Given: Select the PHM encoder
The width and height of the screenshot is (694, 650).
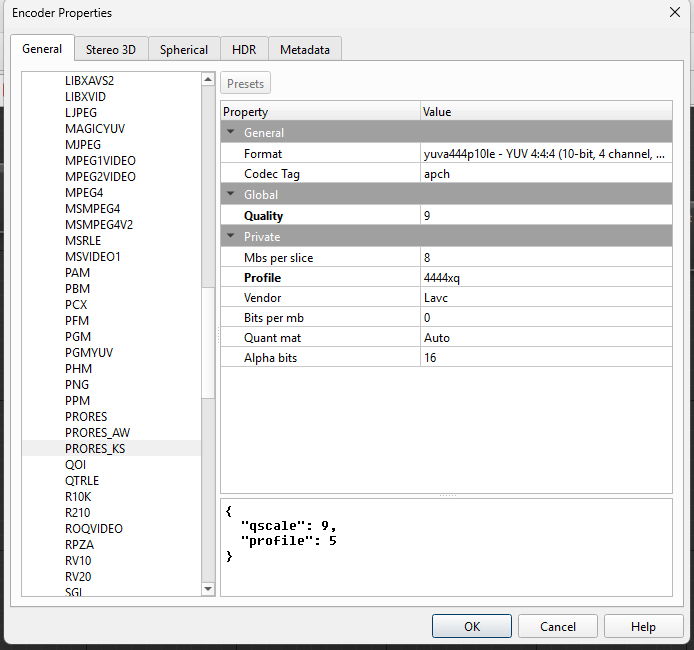Looking at the screenshot, I should [x=78, y=368].
